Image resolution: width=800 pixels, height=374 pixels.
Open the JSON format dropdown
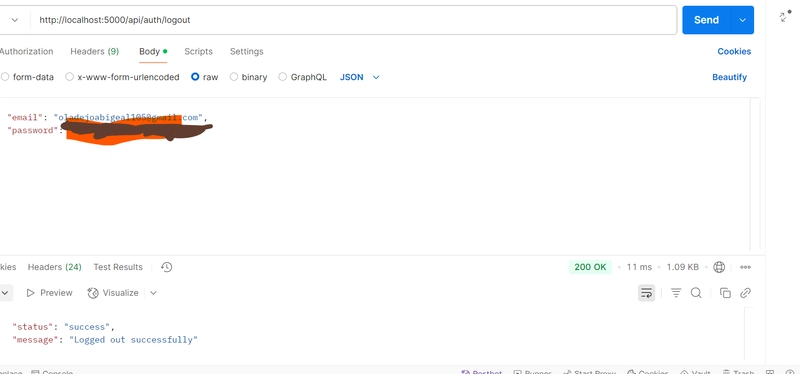coord(360,77)
